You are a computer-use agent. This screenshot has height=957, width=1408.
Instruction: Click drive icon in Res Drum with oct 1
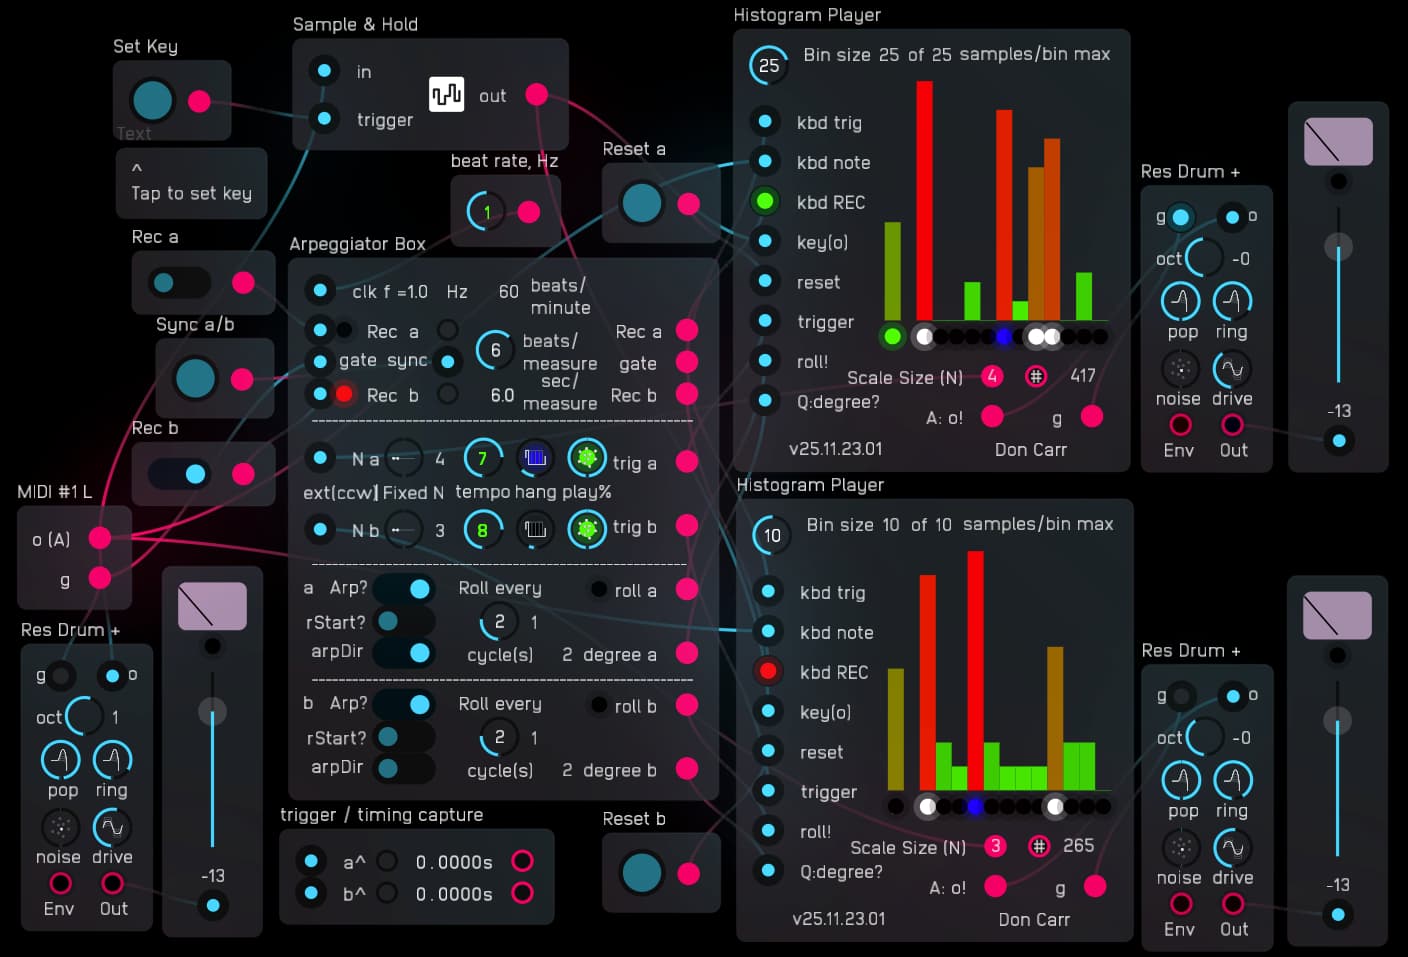point(112,828)
